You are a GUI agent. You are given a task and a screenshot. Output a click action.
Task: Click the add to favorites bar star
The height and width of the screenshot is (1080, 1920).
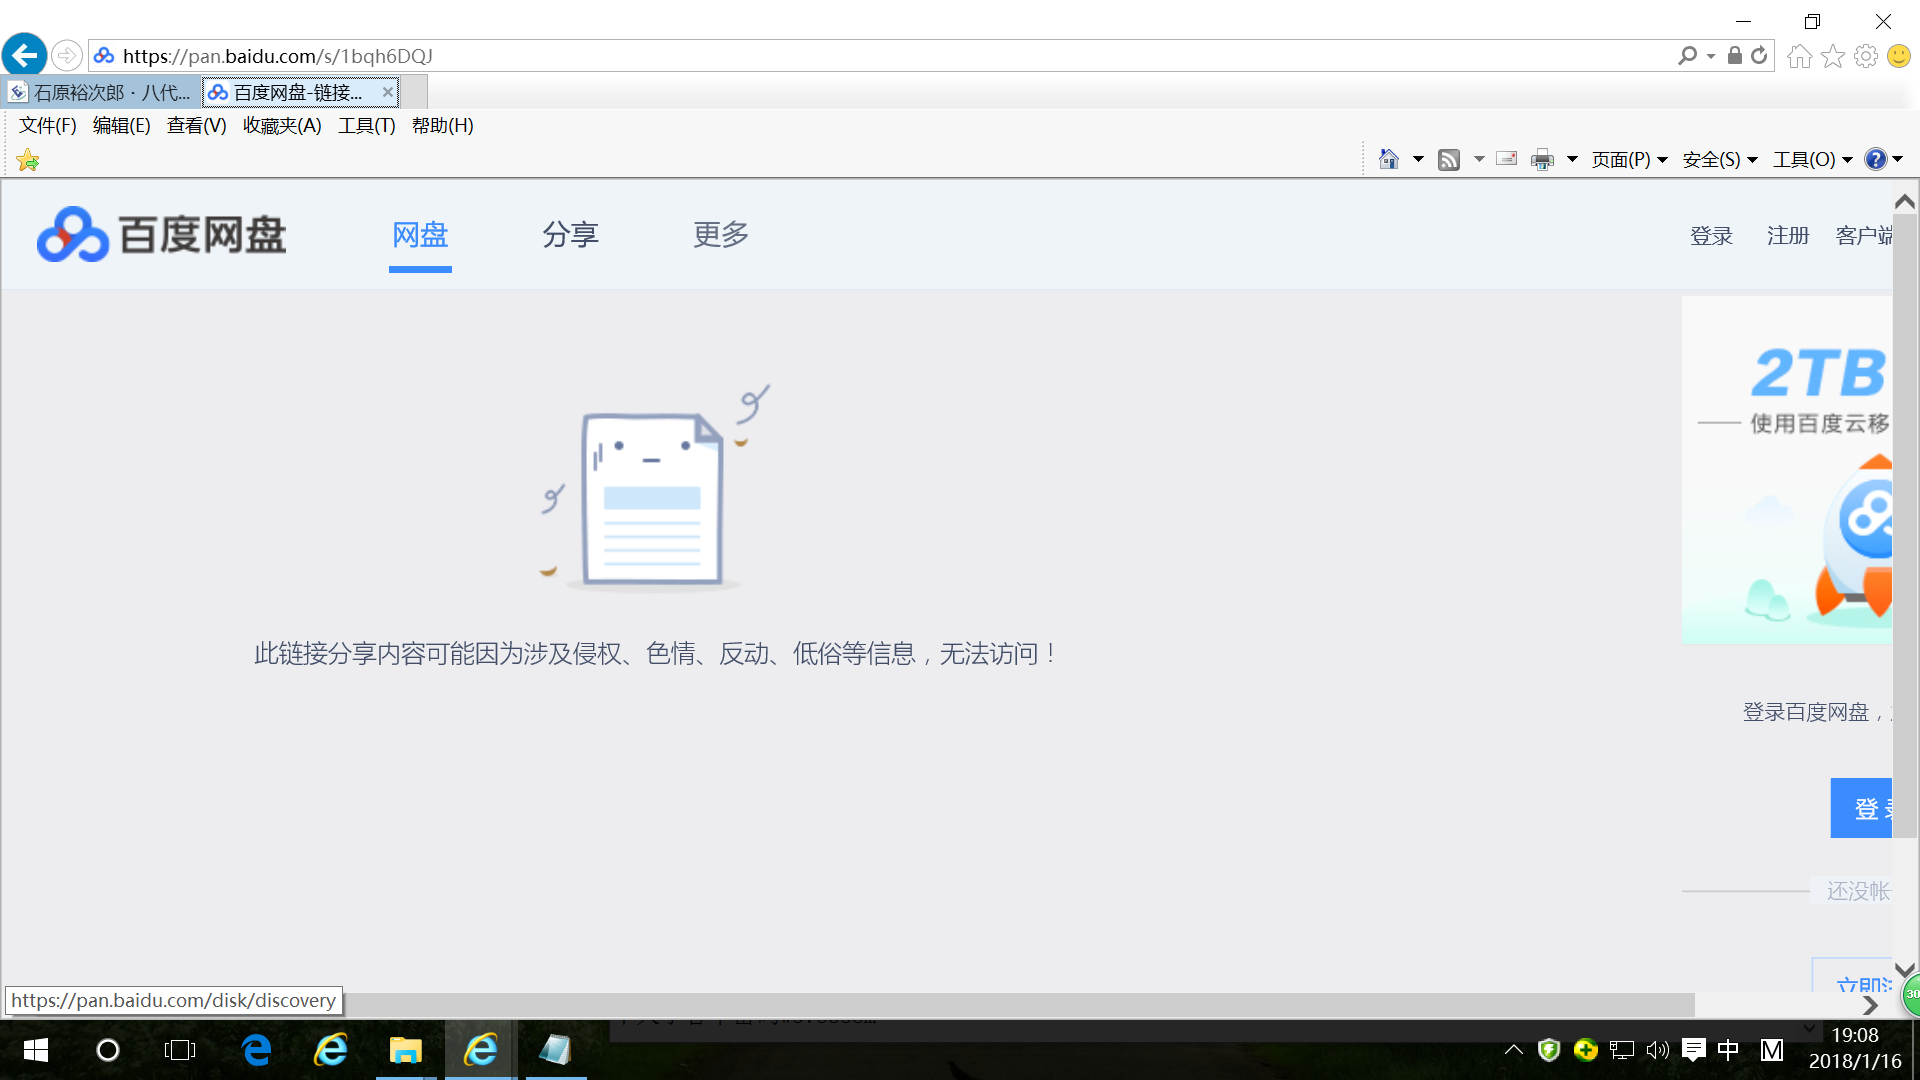point(28,160)
